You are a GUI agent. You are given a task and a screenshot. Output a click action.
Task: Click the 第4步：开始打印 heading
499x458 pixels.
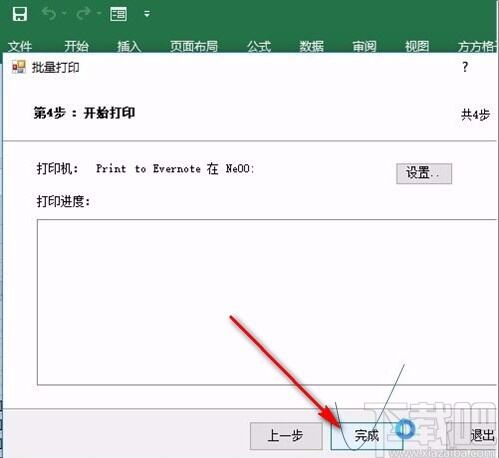[84, 113]
